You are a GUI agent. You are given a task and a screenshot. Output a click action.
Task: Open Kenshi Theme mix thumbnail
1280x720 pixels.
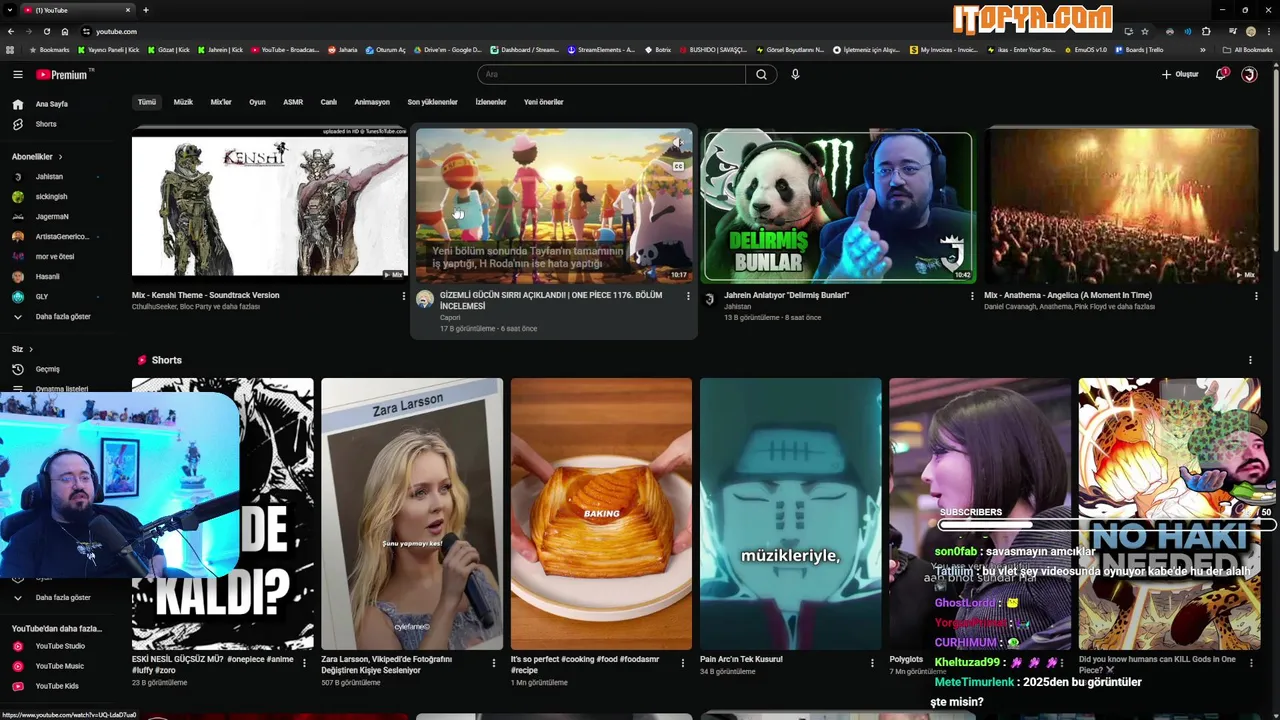270,205
